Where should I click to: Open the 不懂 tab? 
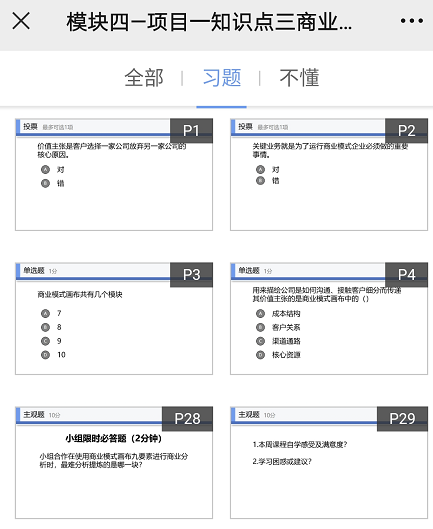(299, 78)
